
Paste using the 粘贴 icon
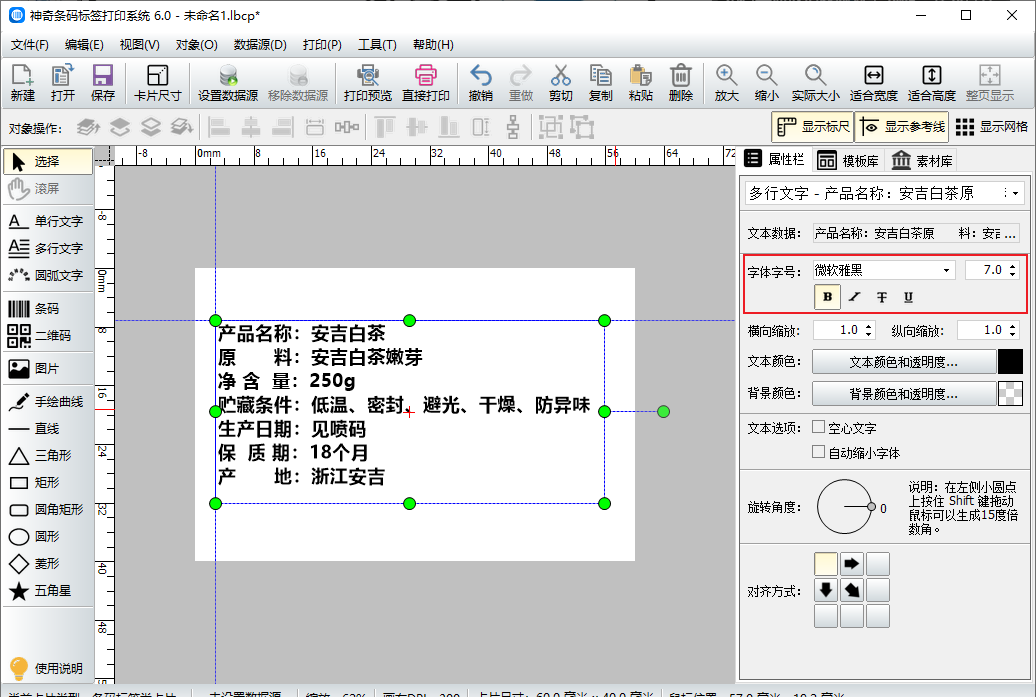pyautogui.click(x=640, y=83)
